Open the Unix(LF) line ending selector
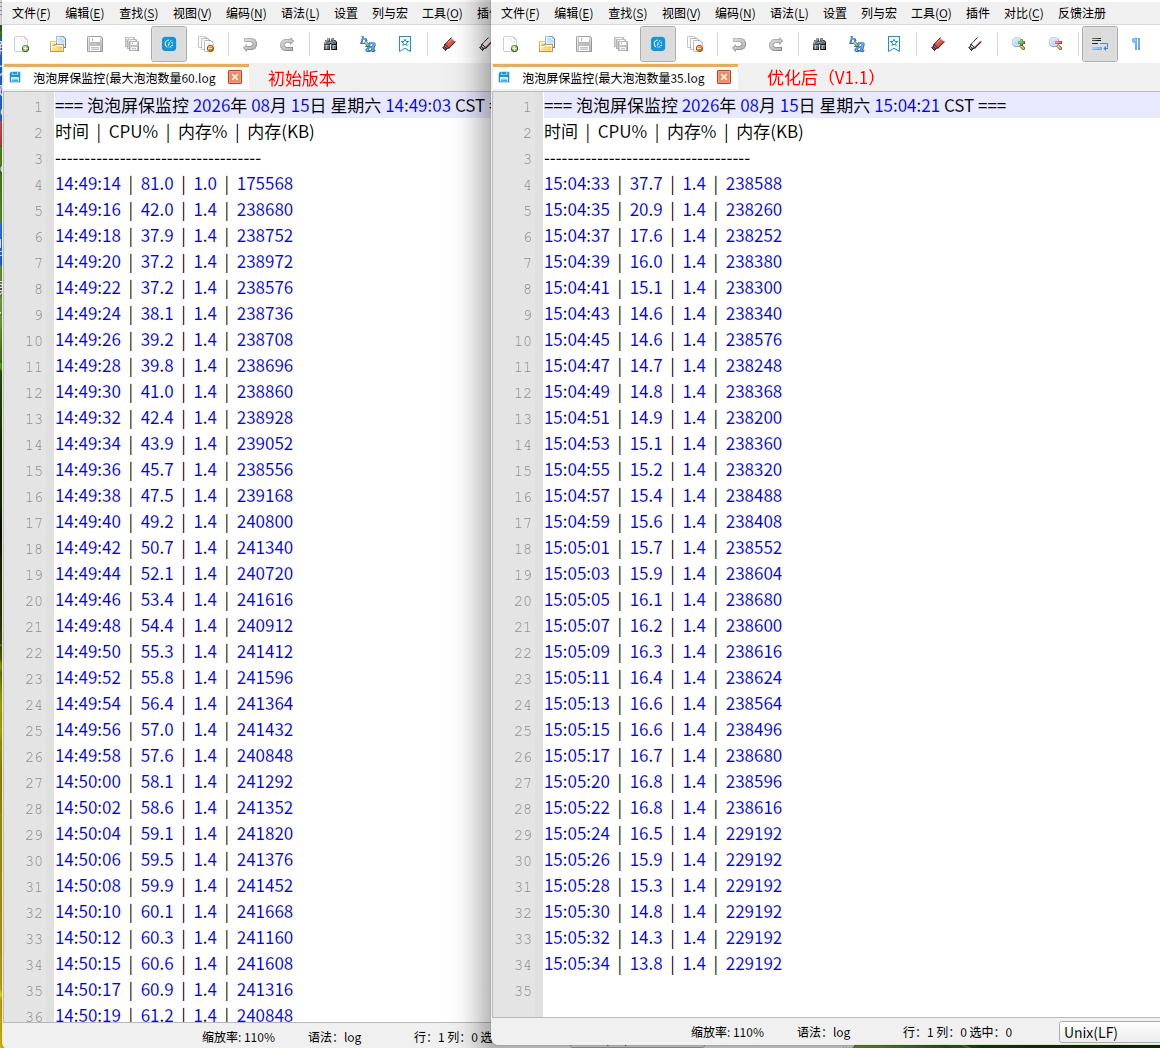The width and height of the screenshot is (1160, 1048). point(1109,1032)
